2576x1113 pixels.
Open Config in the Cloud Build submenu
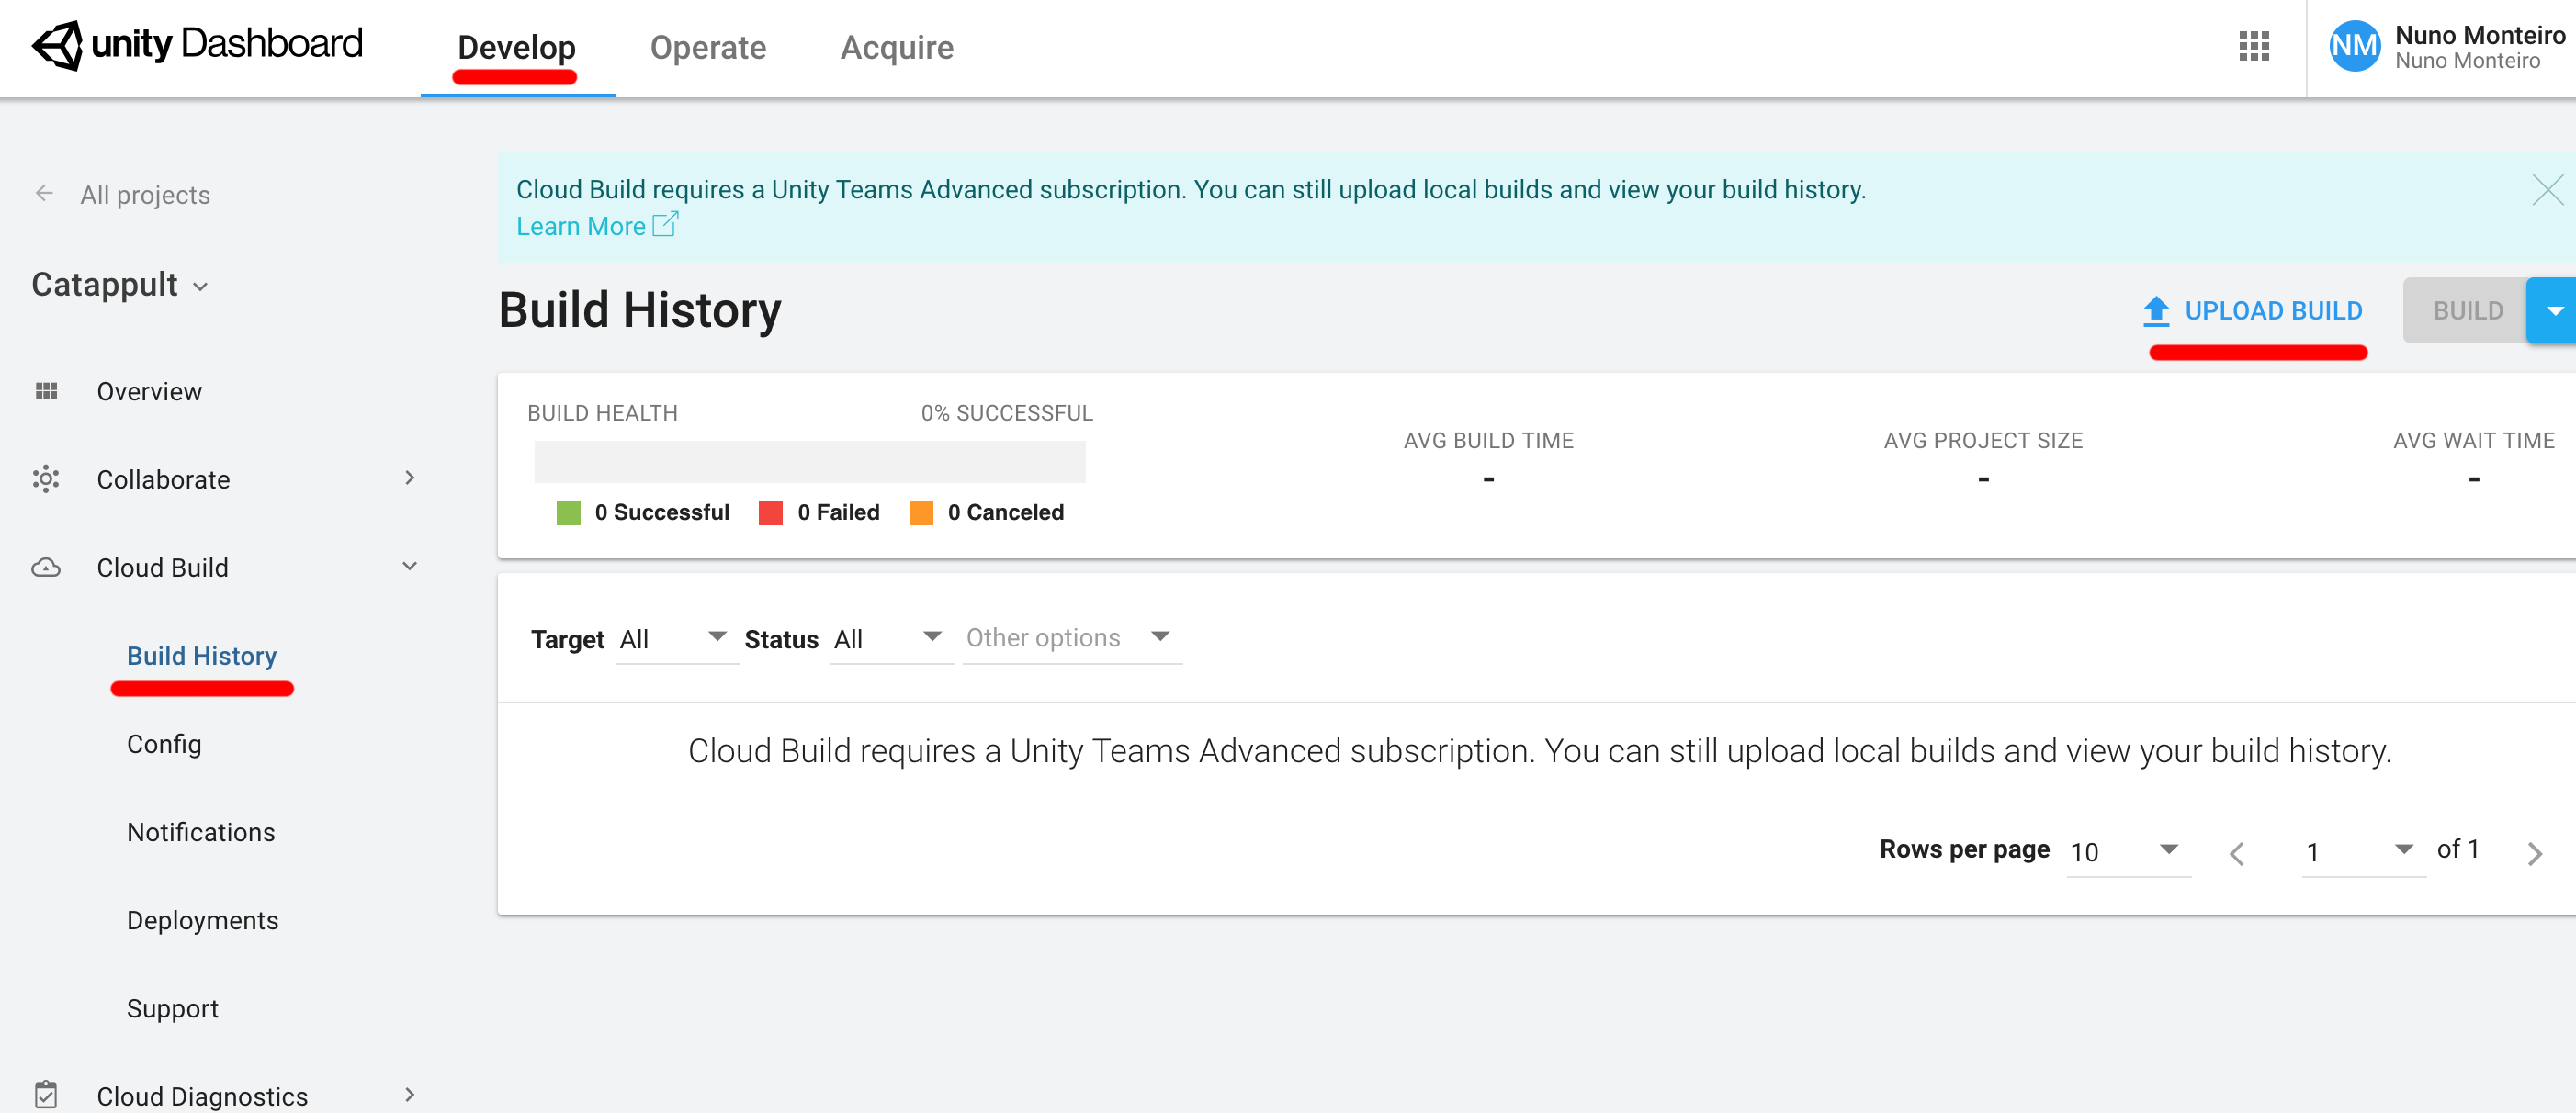[164, 743]
